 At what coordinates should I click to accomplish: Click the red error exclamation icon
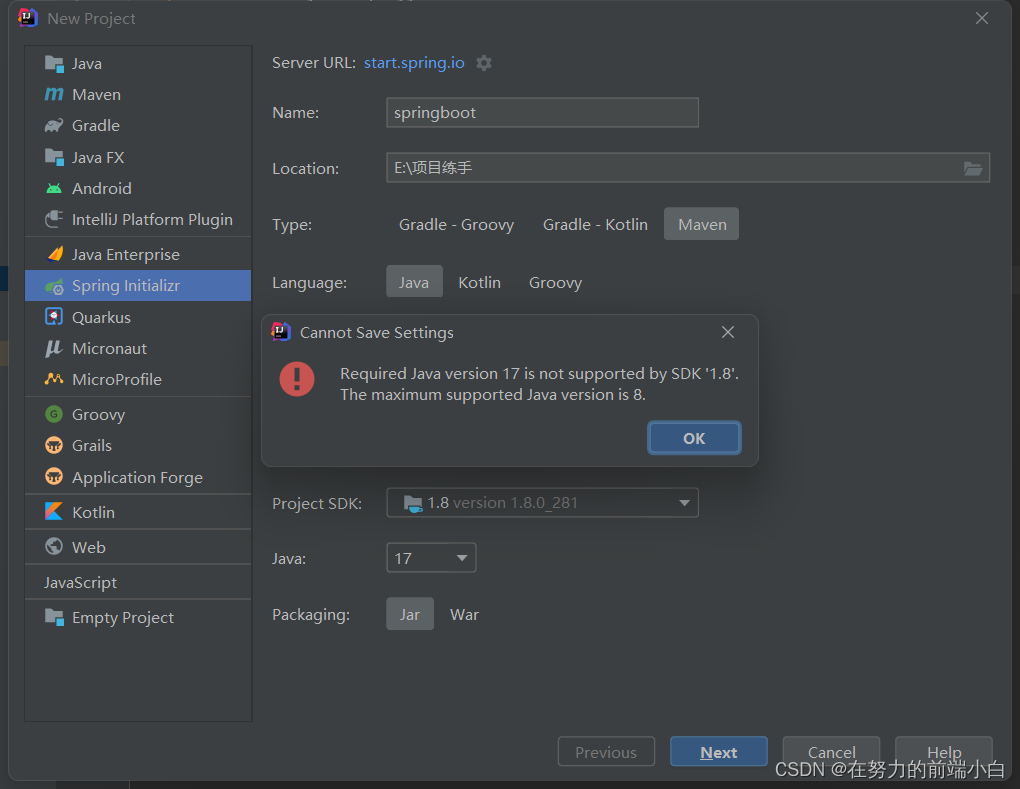[x=297, y=379]
